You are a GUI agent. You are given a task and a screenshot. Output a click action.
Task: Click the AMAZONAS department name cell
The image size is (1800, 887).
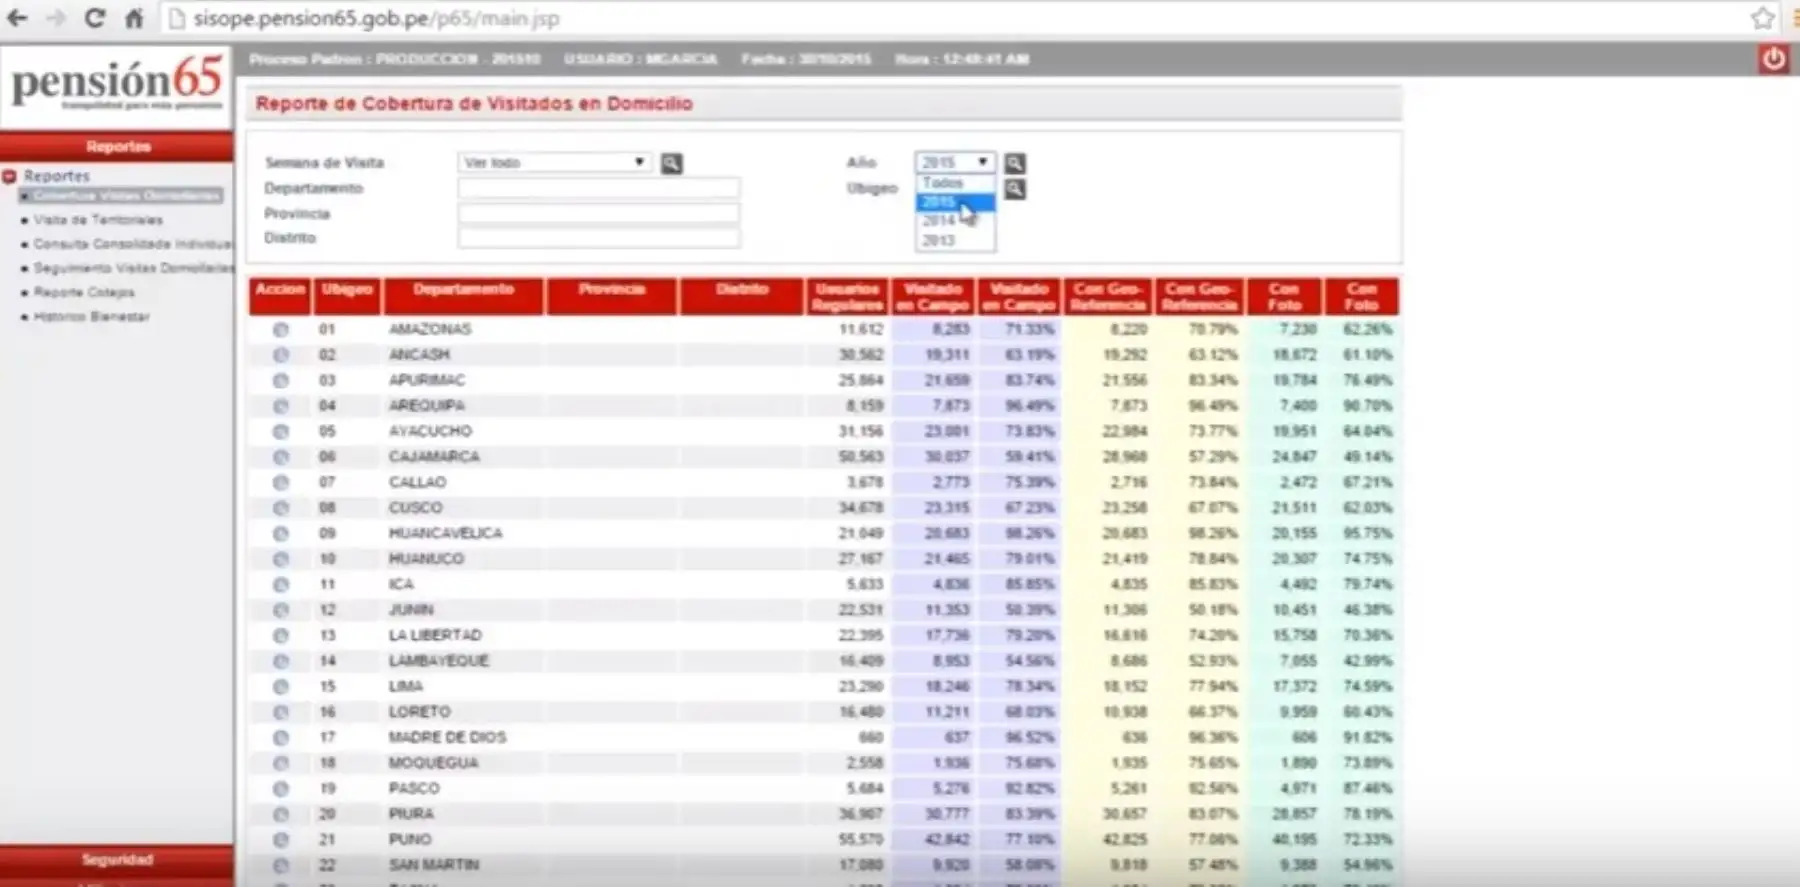click(430, 329)
